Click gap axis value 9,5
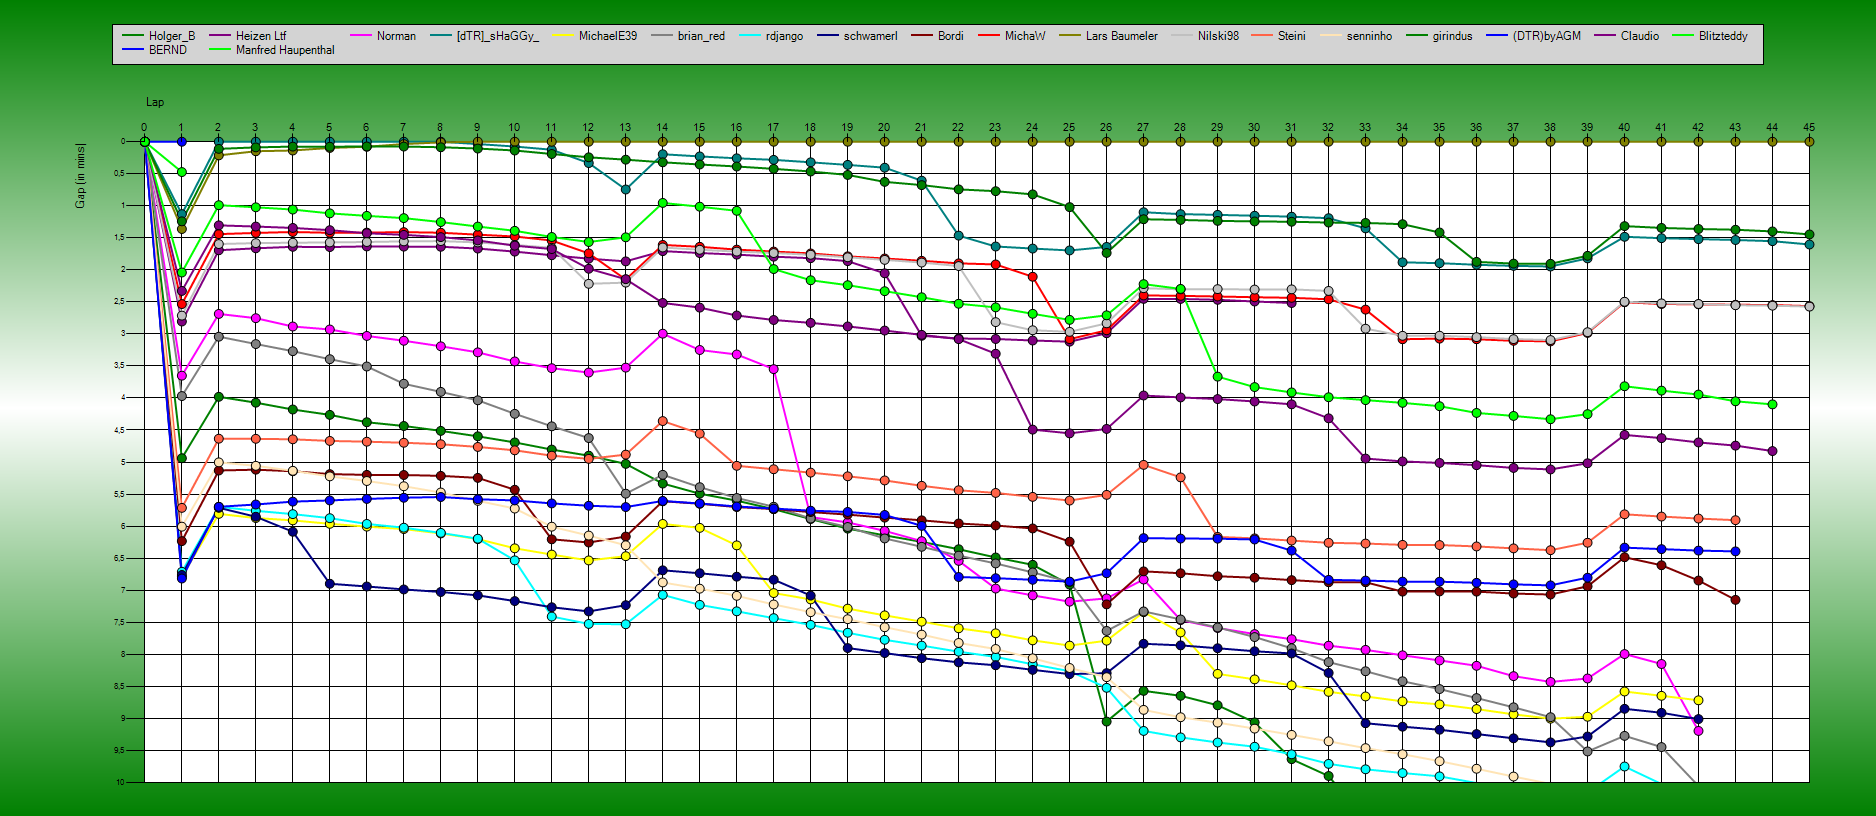The height and width of the screenshot is (816, 1876). coord(119,750)
